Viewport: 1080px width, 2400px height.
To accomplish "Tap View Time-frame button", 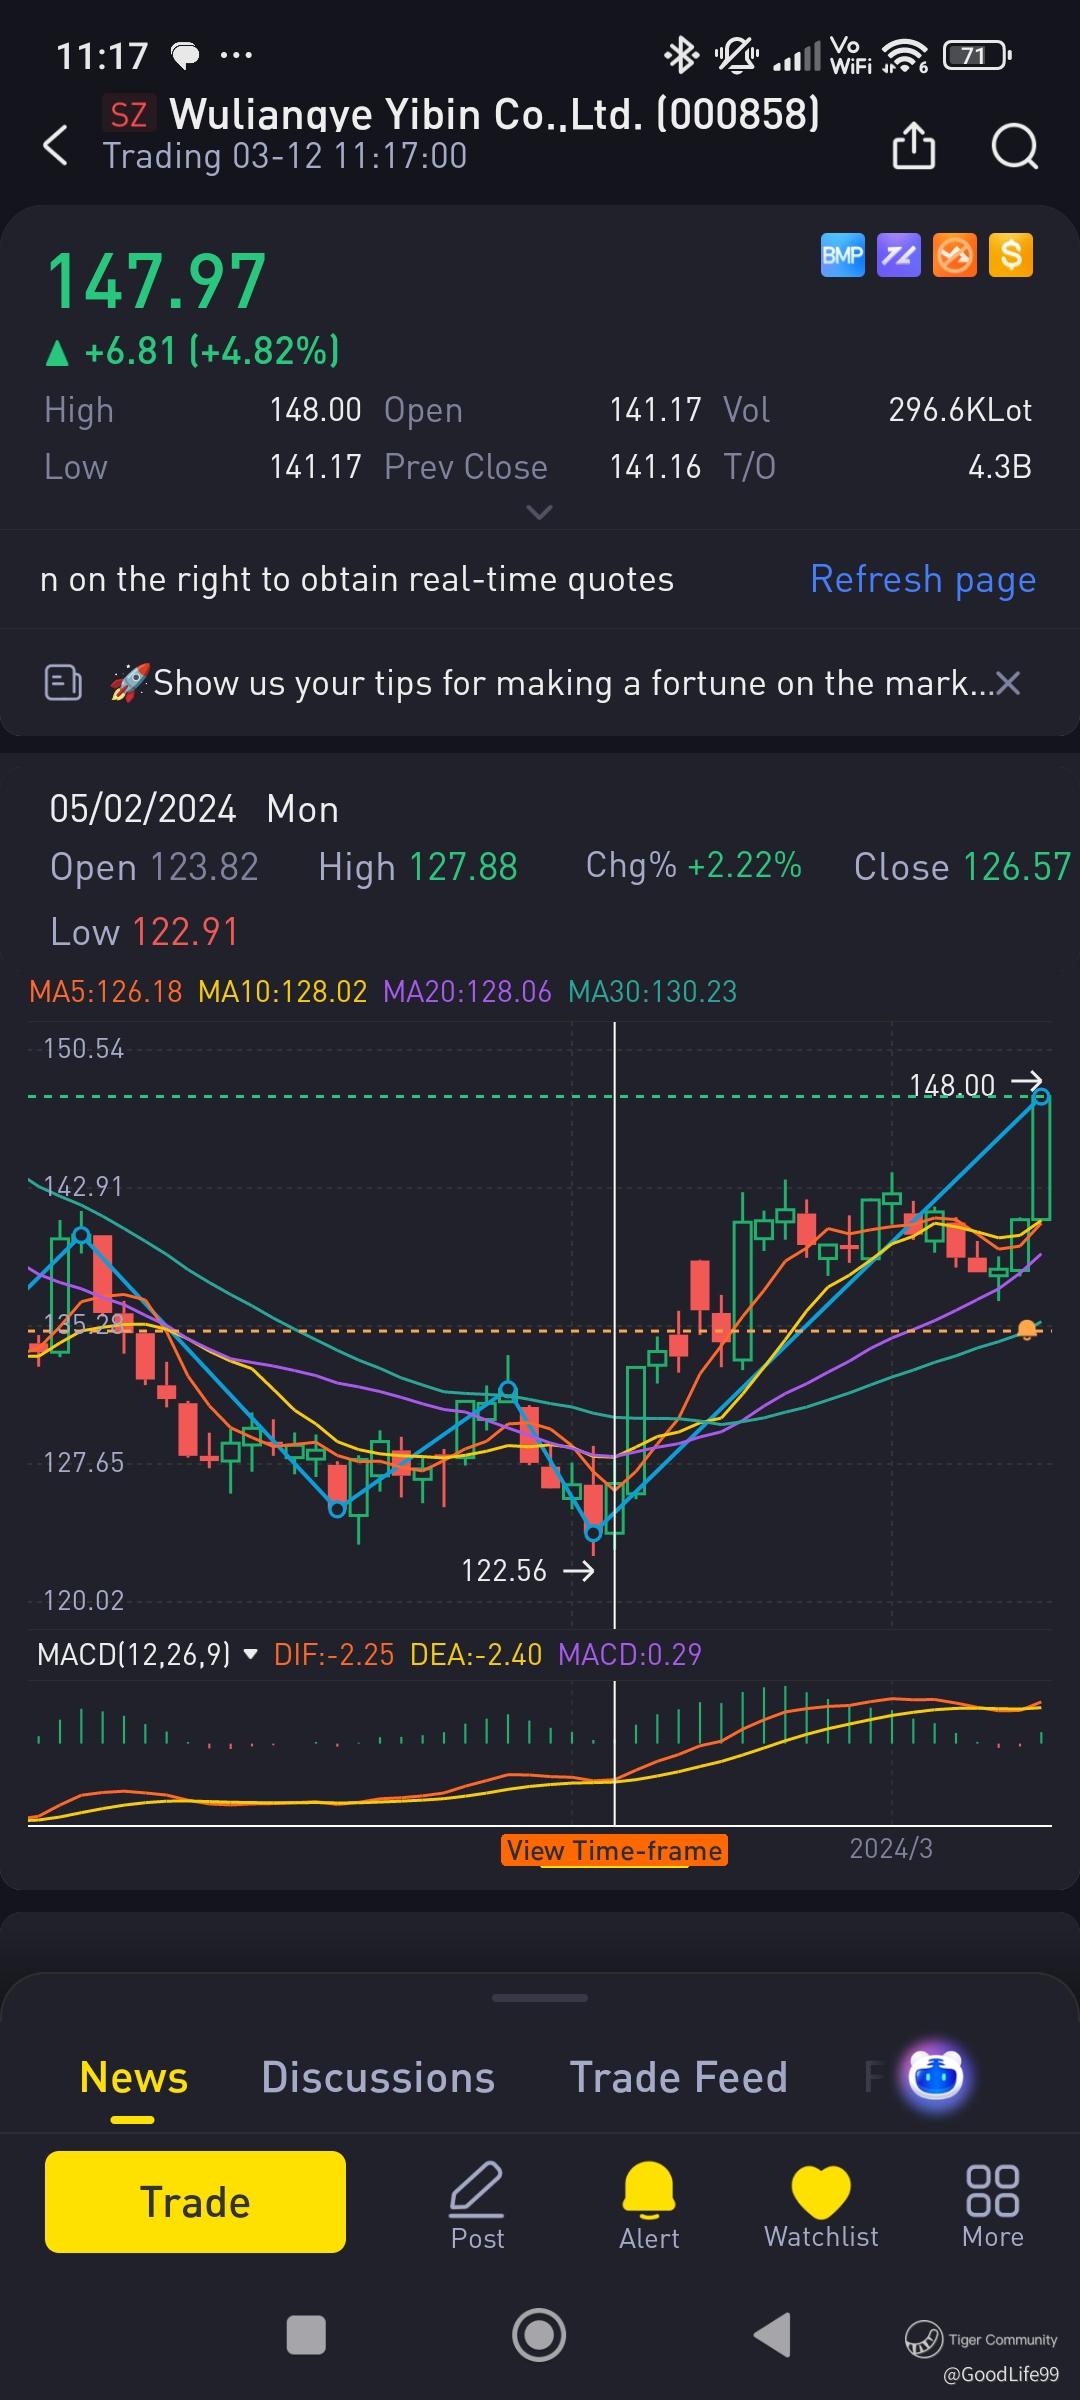I will (615, 1850).
